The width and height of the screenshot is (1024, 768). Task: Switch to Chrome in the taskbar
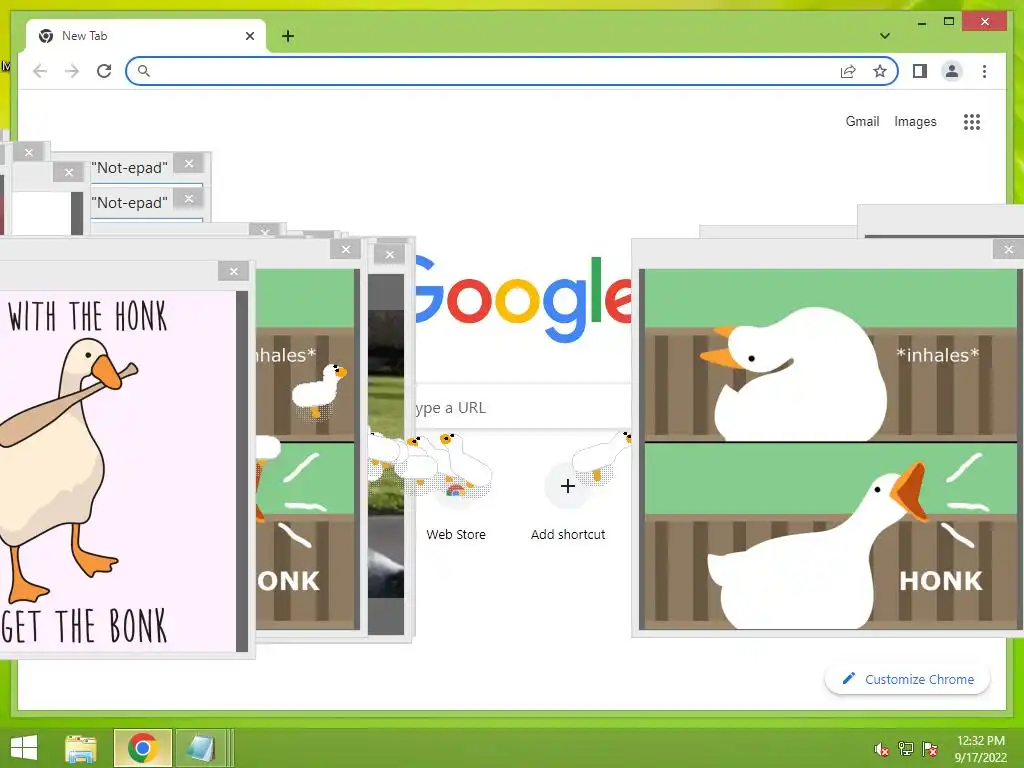coord(143,748)
